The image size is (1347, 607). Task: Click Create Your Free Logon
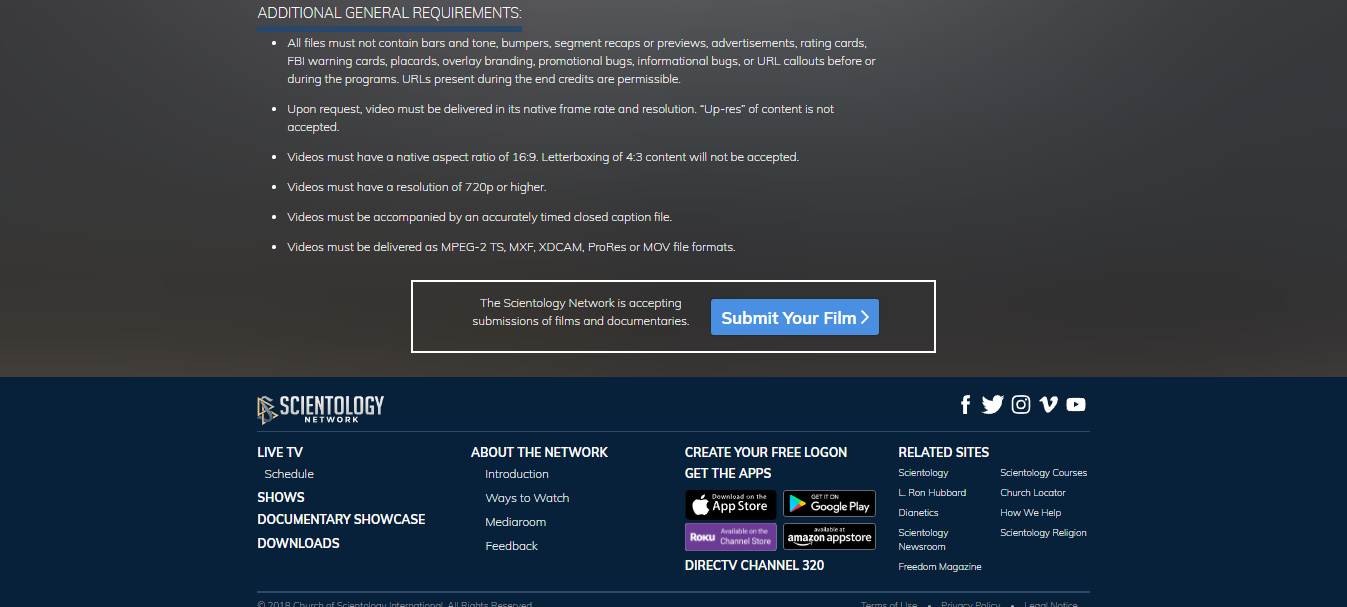coord(766,452)
